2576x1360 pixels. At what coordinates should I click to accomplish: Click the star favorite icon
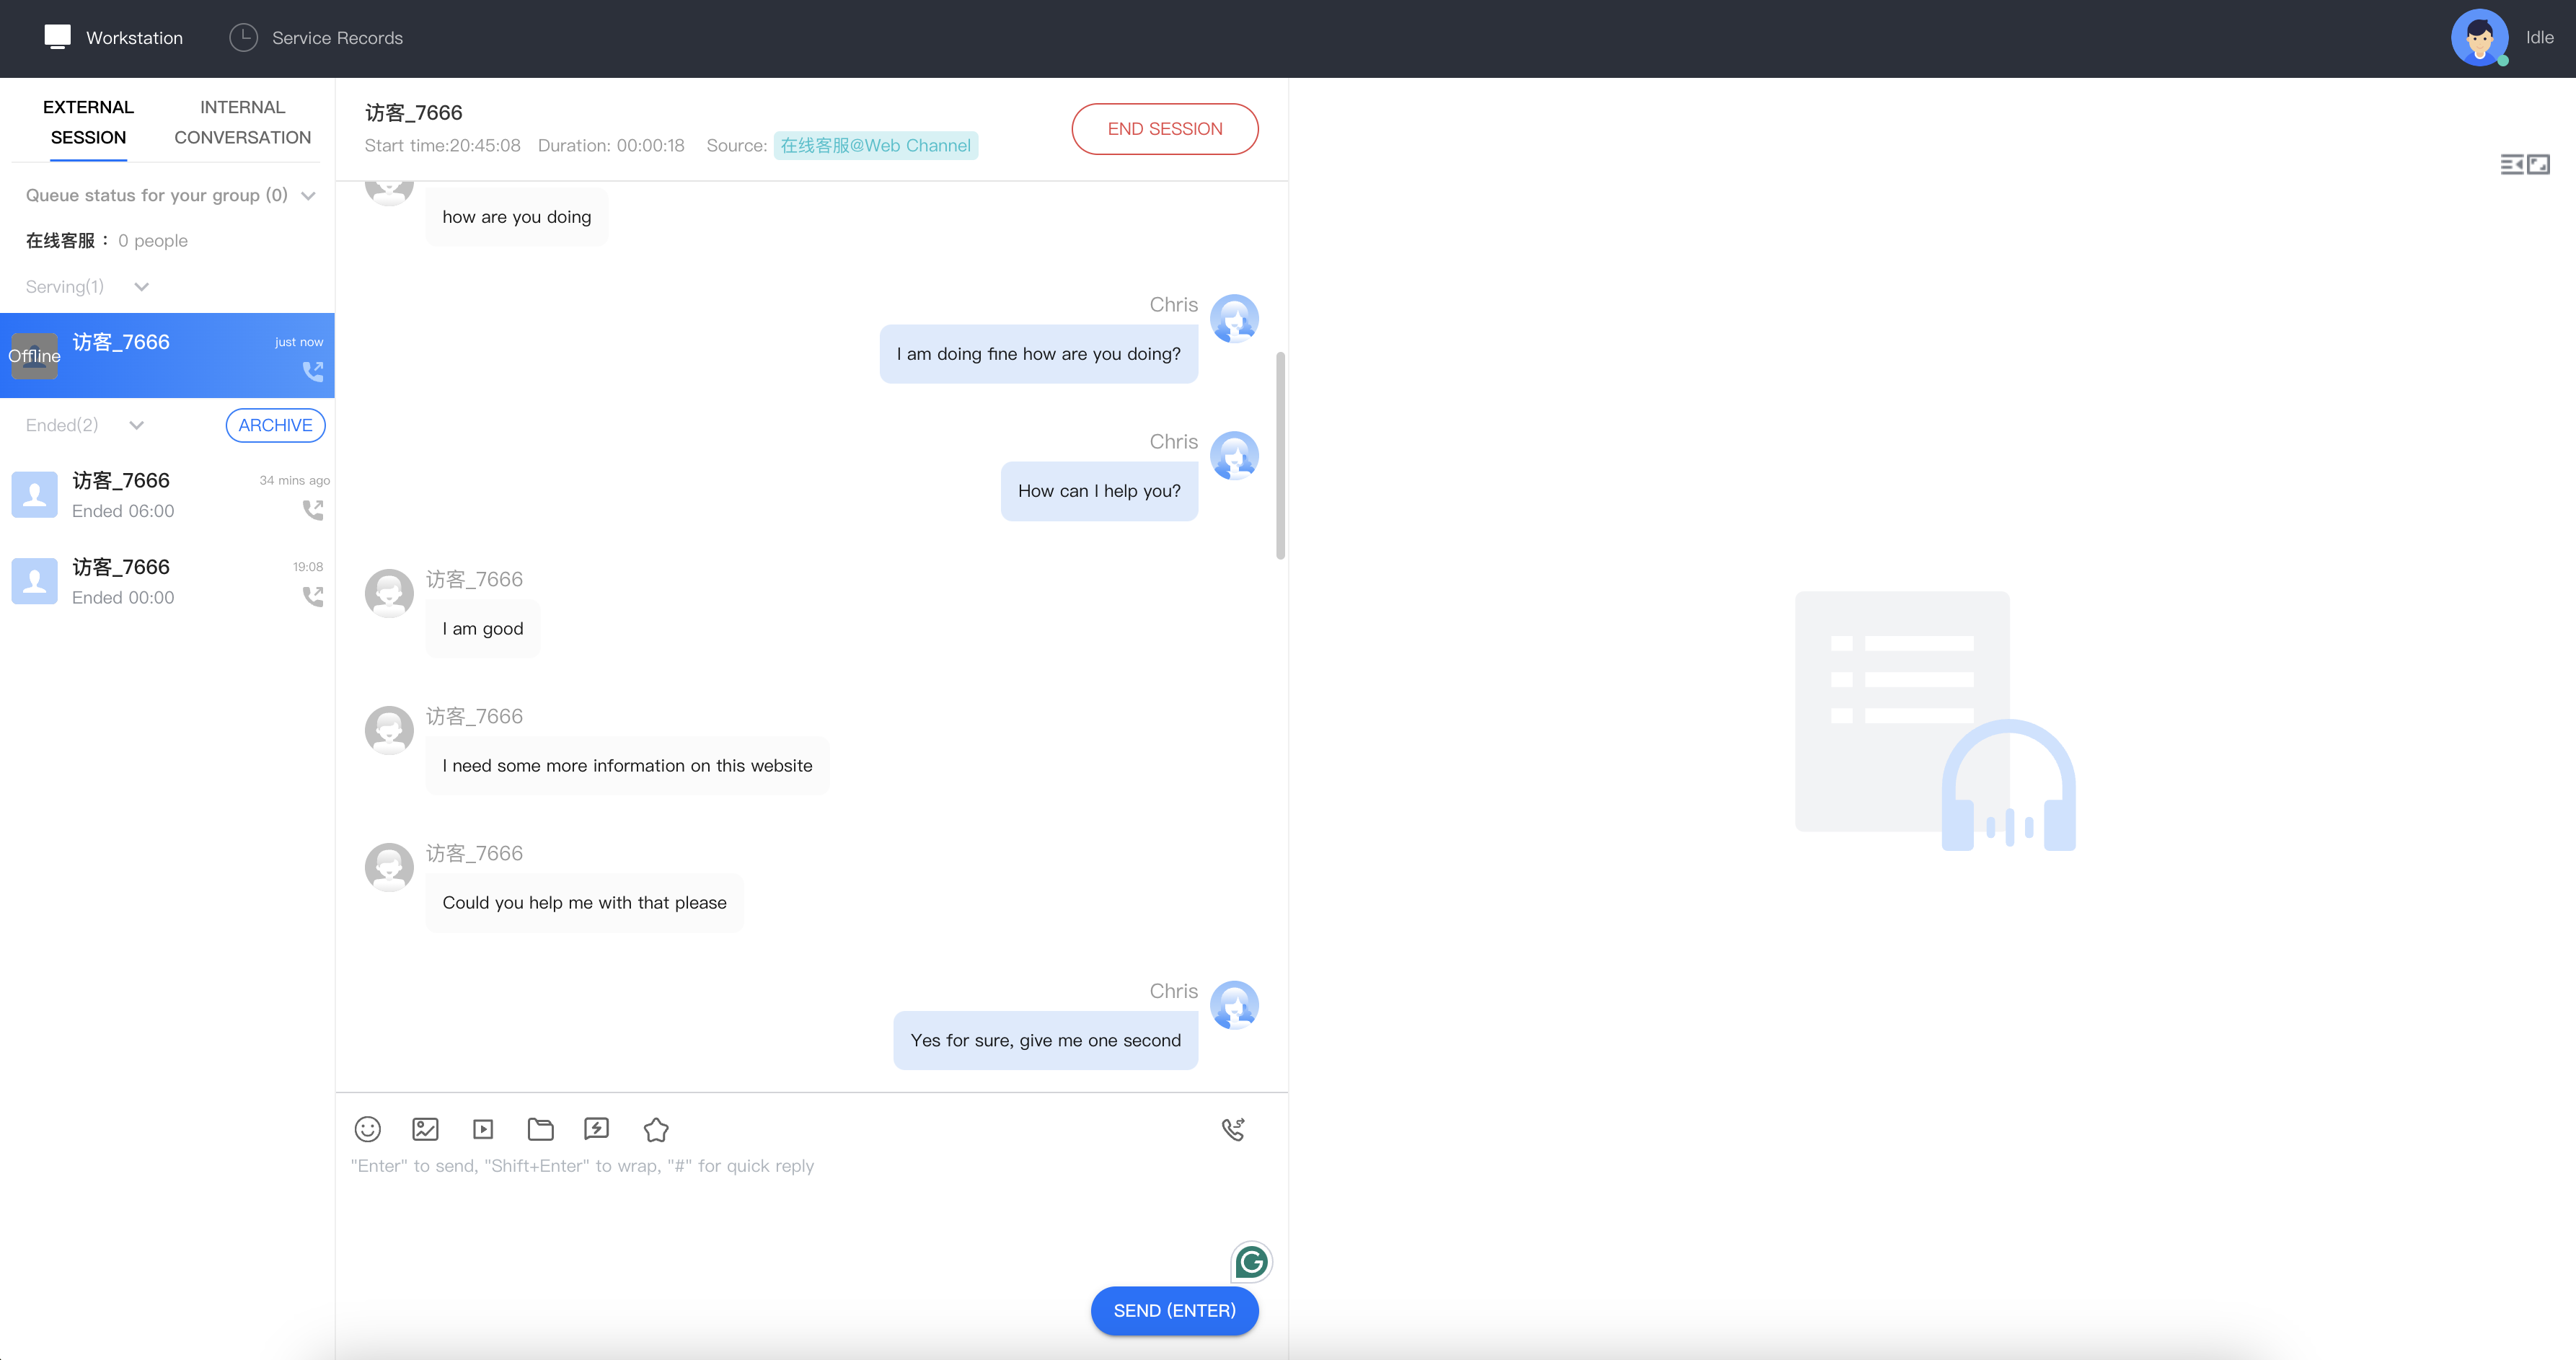(656, 1129)
